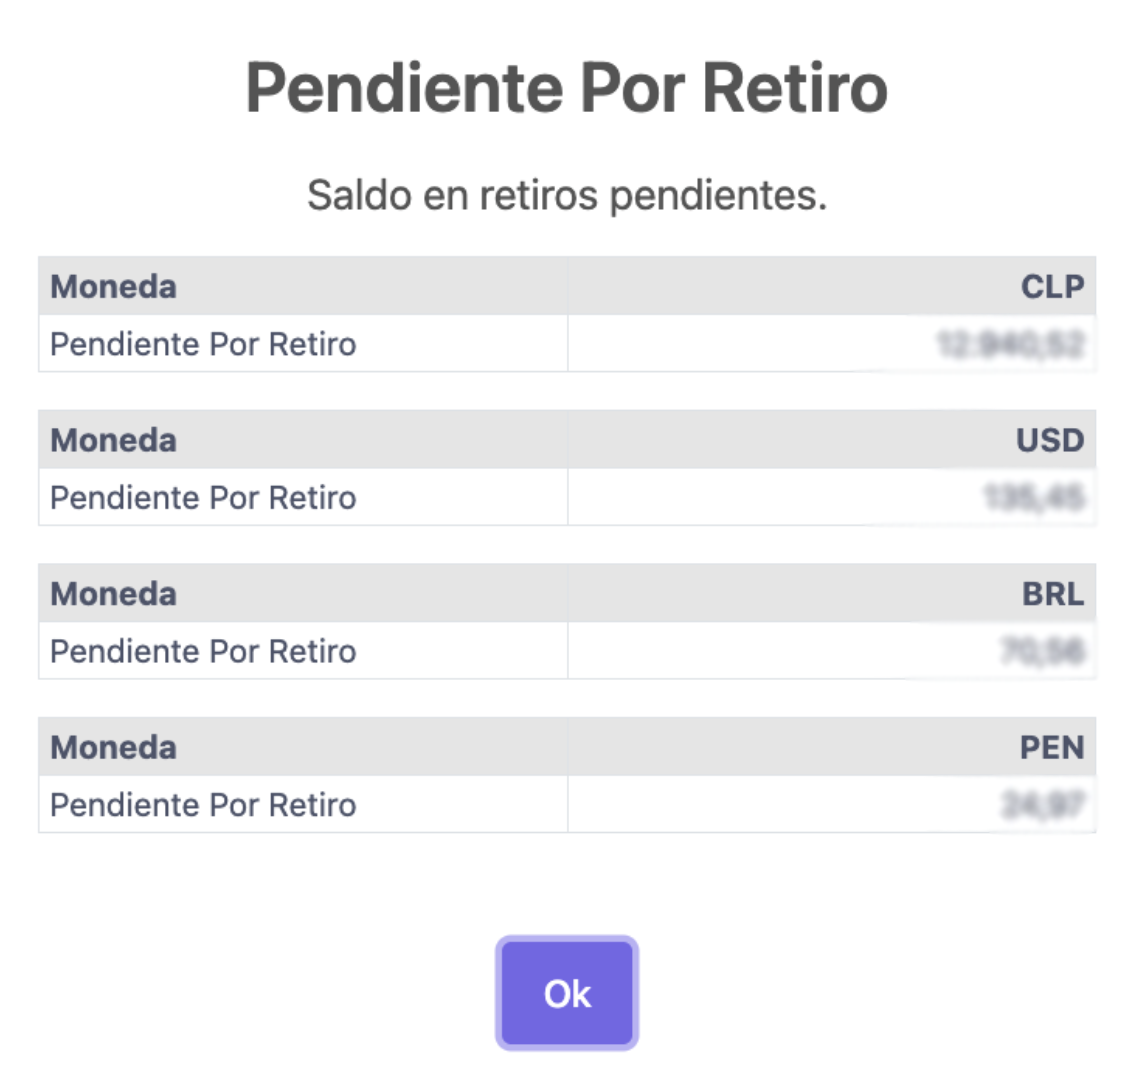Click Moneda label in the CLP table
The height and width of the screenshot is (1080, 1127).
[x=112, y=286]
